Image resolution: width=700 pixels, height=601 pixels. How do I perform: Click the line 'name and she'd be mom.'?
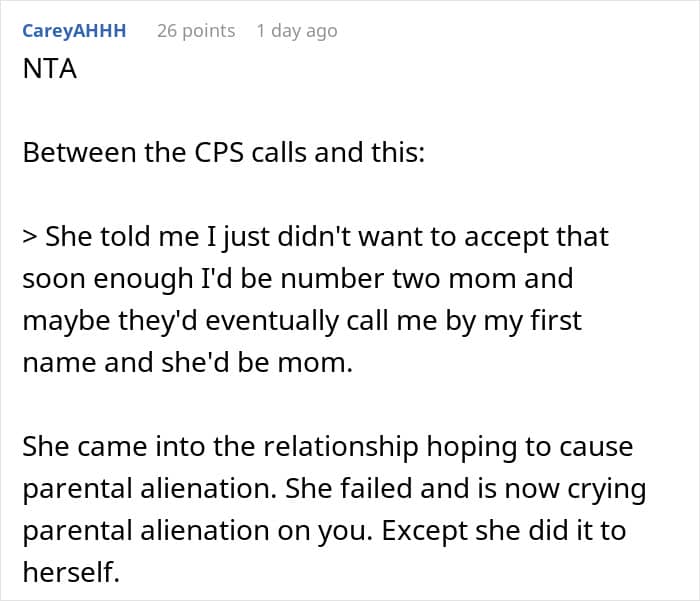[x=188, y=363]
